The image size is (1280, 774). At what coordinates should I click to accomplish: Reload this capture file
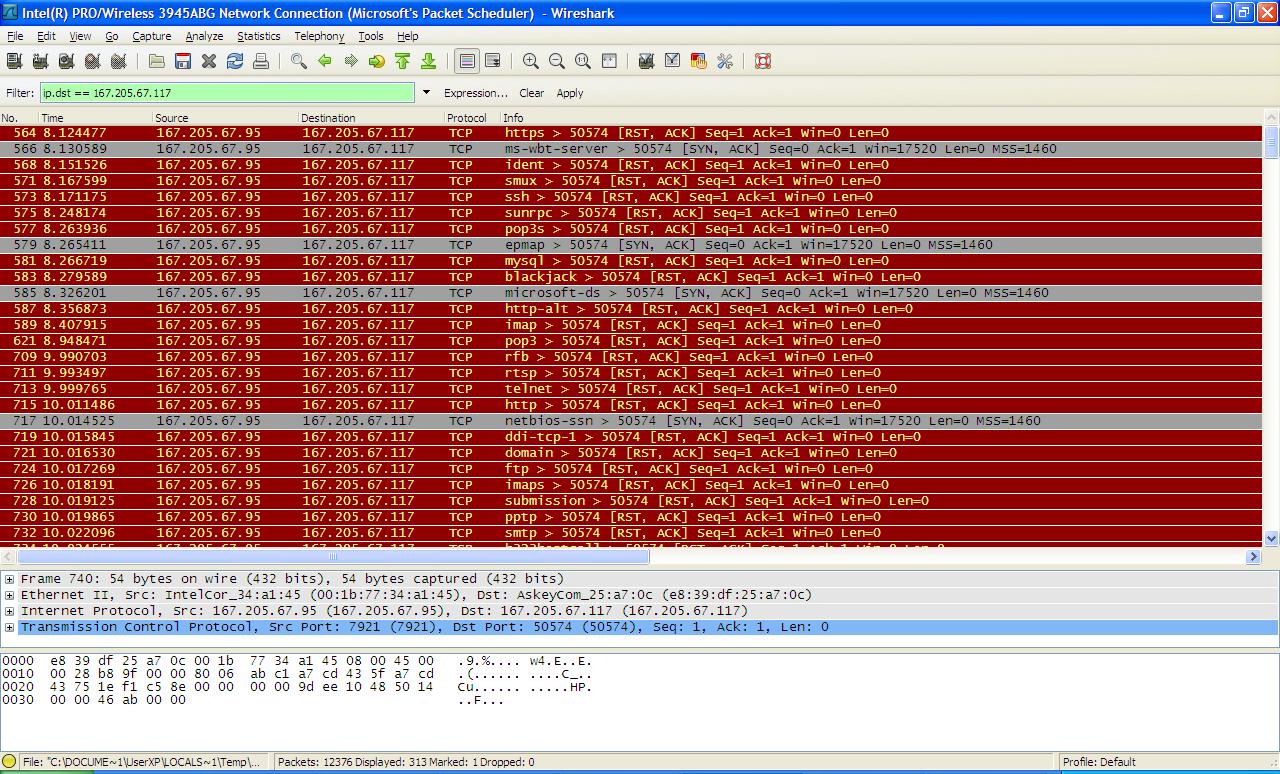pos(235,61)
